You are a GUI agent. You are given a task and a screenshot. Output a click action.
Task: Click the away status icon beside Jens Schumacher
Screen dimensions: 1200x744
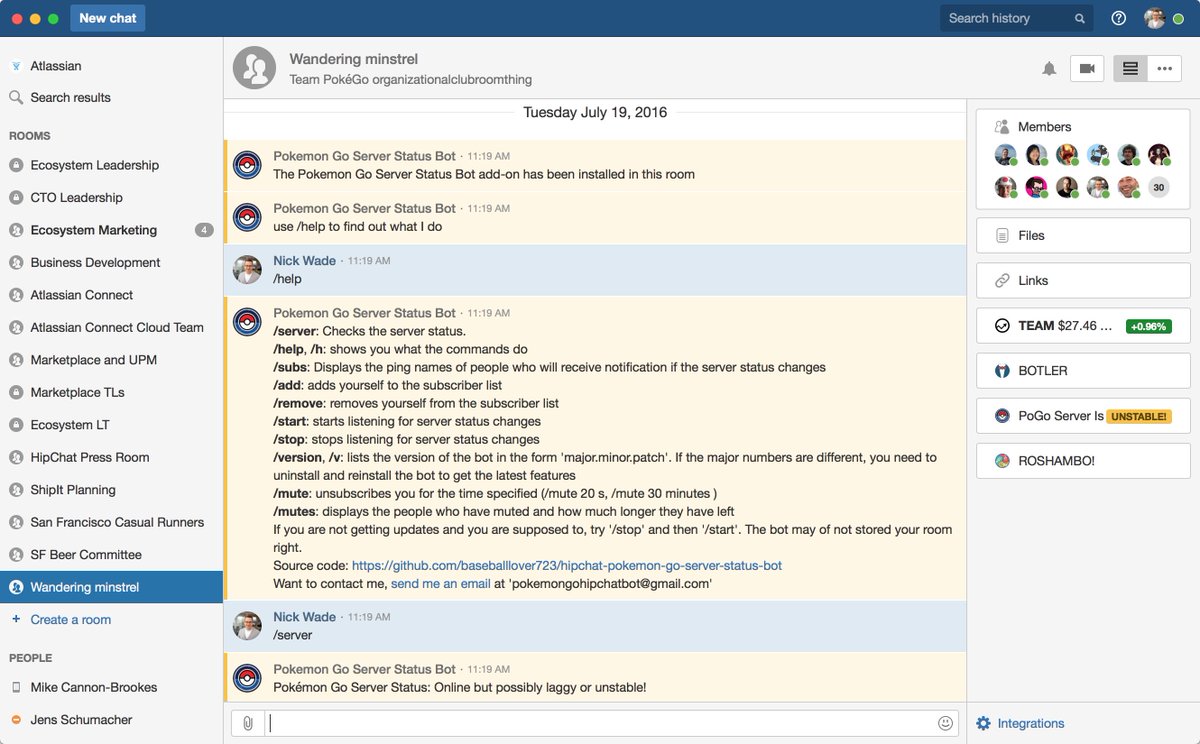[16, 720]
